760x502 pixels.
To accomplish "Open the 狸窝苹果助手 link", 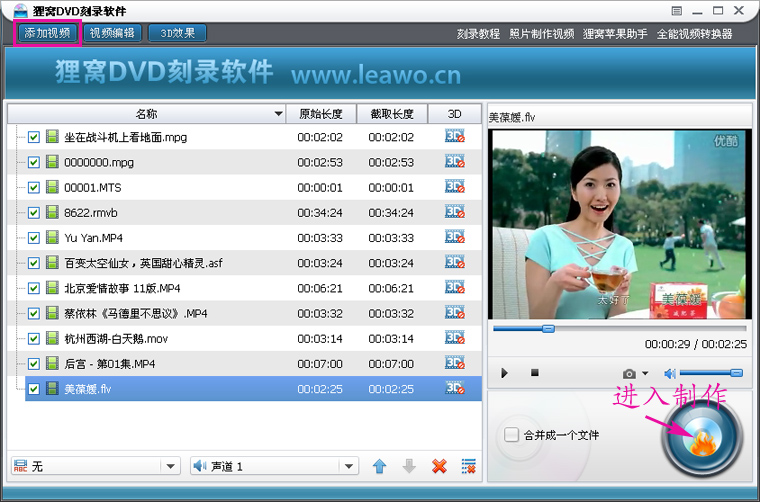I will (x=615, y=34).
